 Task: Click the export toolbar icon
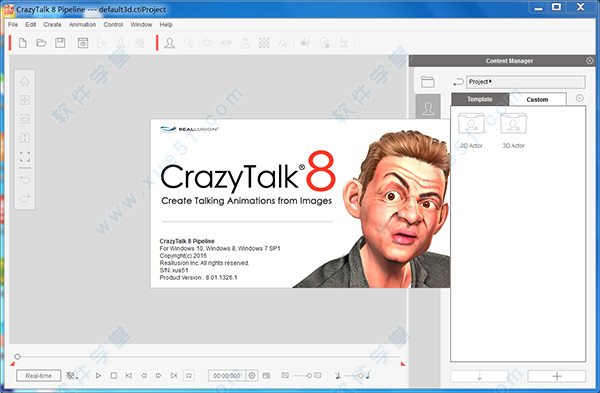click(x=102, y=43)
